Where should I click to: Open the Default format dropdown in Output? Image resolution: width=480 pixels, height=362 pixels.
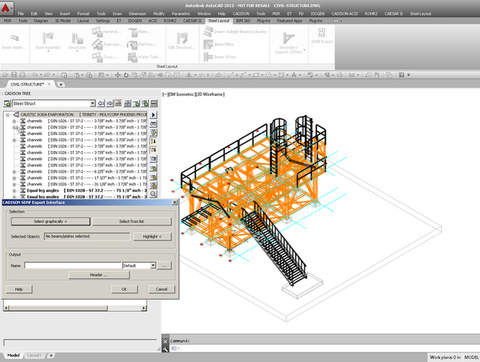point(153,266)
